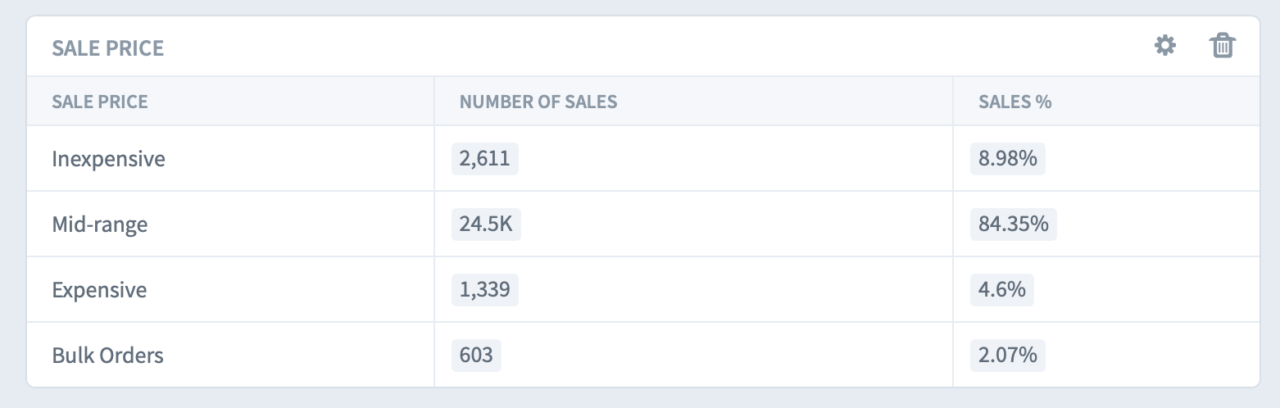This screenshot has height=408, width=1280.
Task: Open the Sale Price widget settings gear
Action: [1165, 46]
